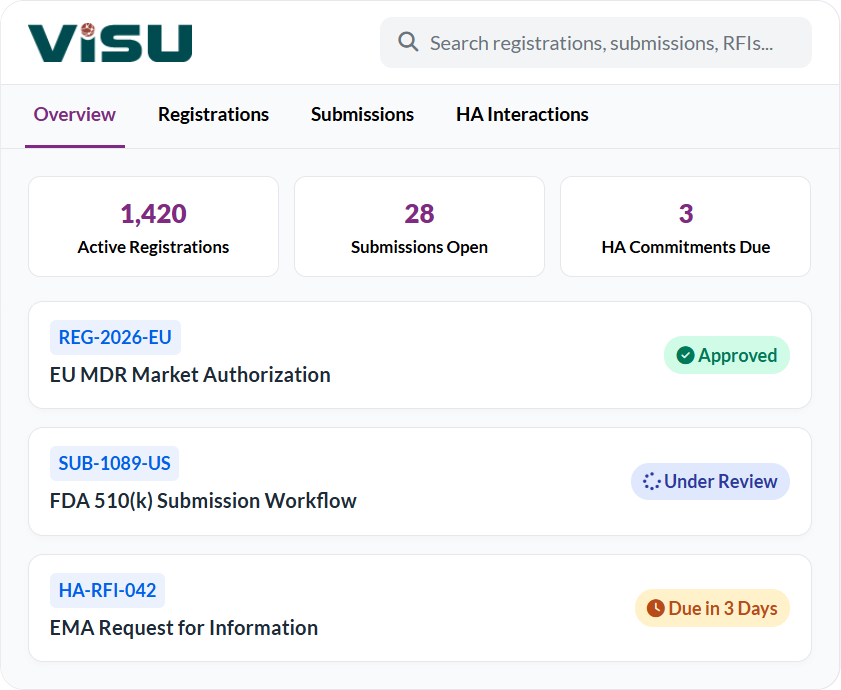Go to the HA Interactions tab
The height and width of the screenshot is (690, 841).
point(522,114)
